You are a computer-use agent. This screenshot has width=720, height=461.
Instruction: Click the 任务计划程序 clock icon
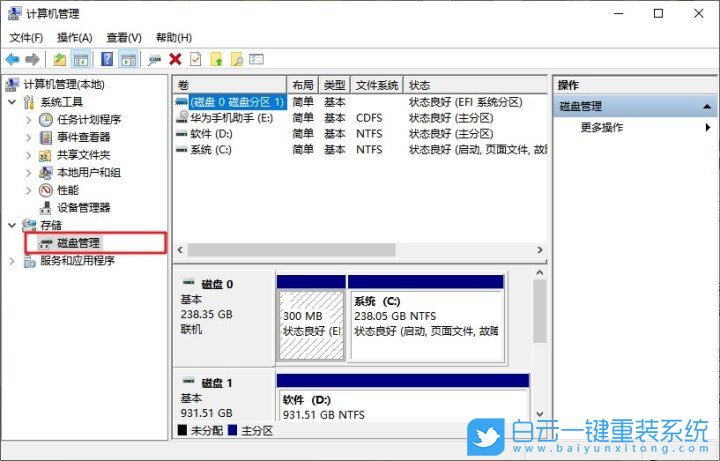click(x=46, y=120)
